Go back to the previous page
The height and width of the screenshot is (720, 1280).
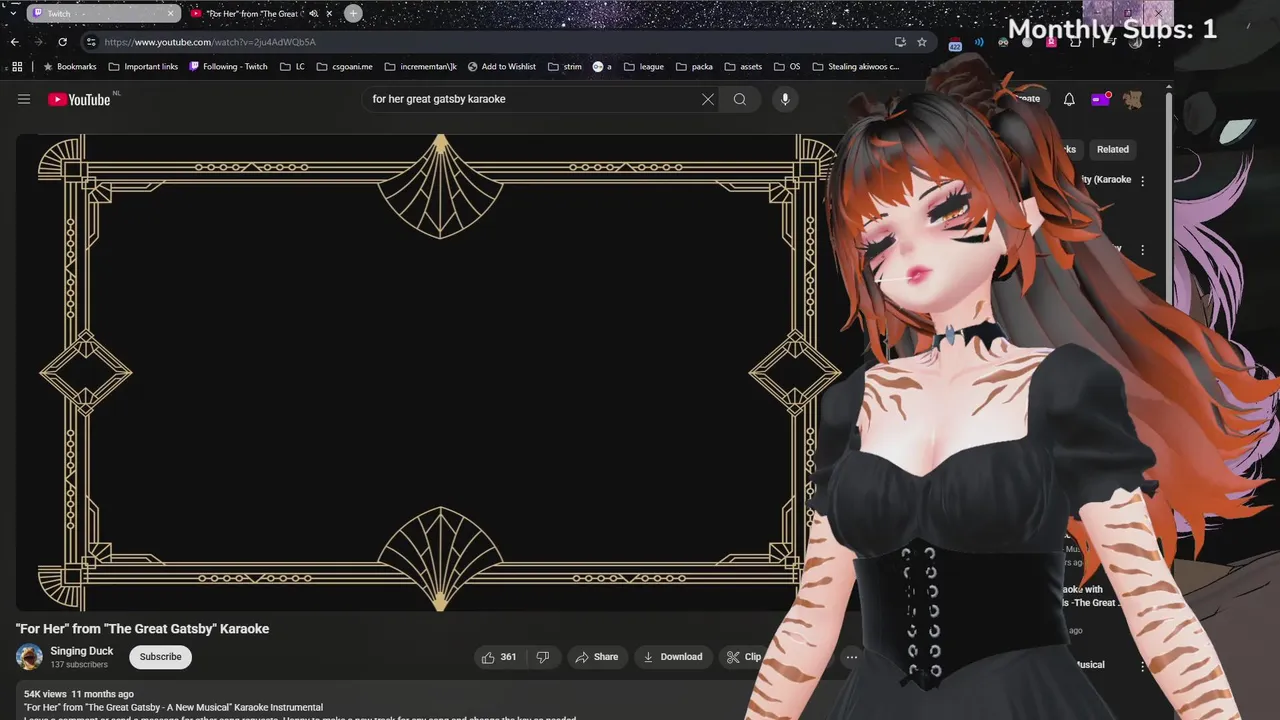(14, 42)
